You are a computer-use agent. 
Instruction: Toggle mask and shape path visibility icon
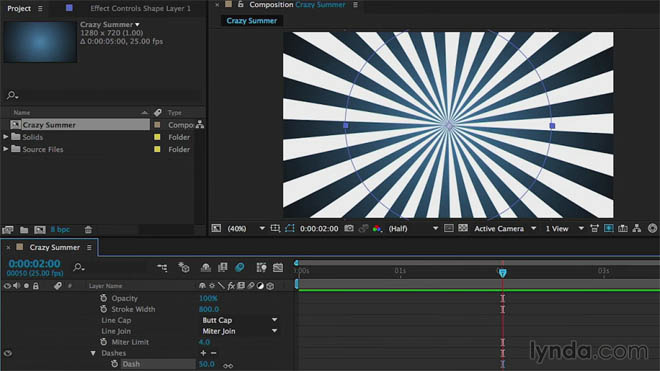[x=290, y=228]
